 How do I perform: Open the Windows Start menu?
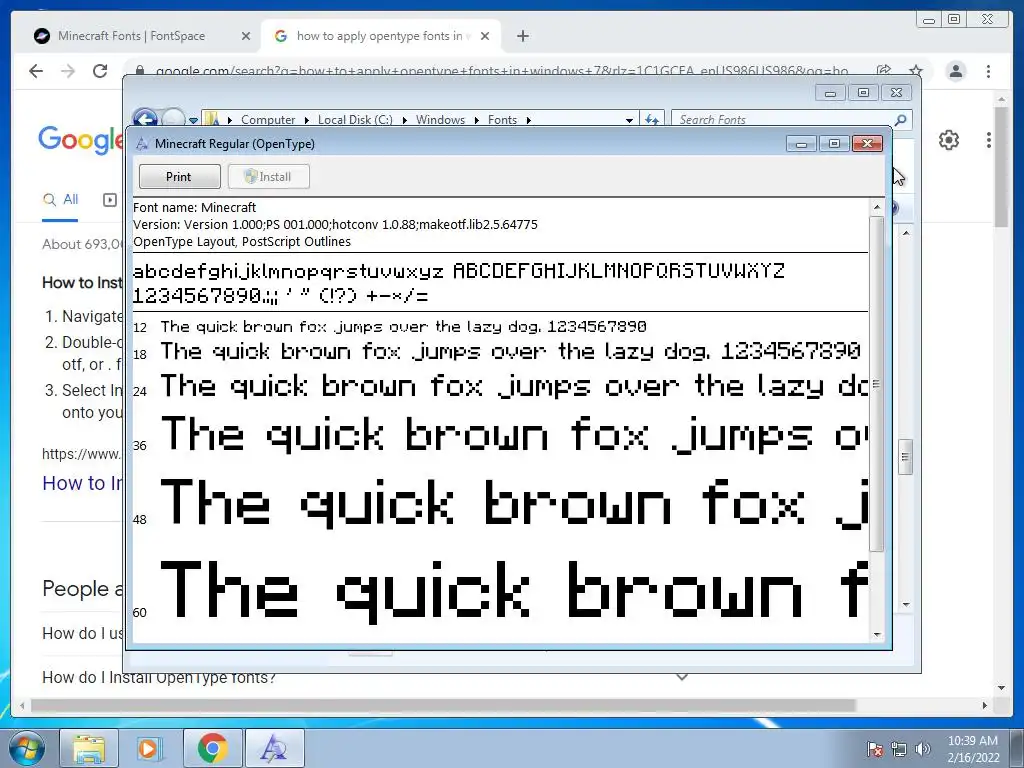tap(26, 748)
